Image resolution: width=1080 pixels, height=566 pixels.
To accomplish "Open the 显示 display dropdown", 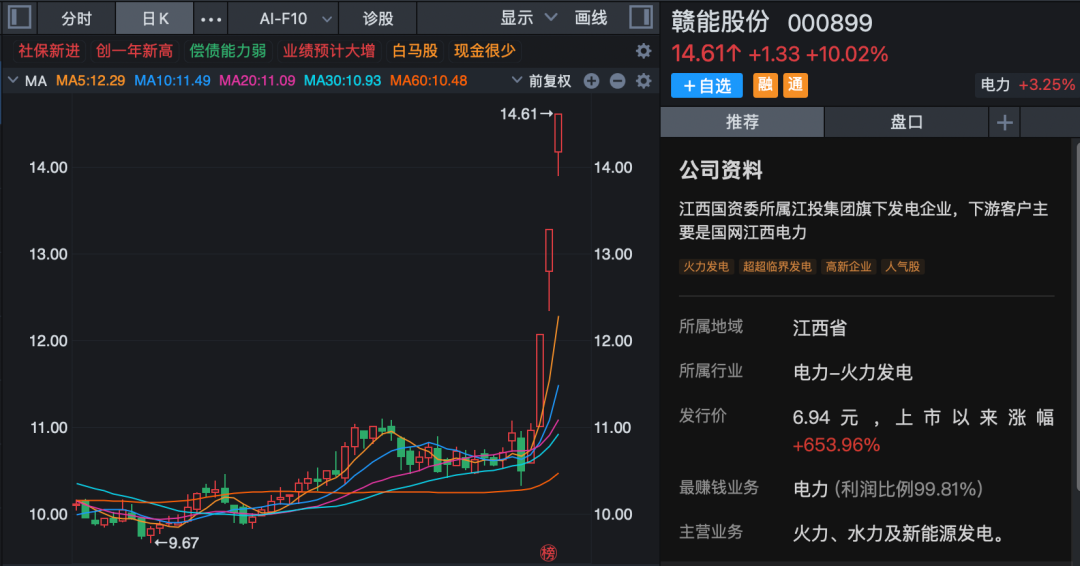I will point(529,18).
